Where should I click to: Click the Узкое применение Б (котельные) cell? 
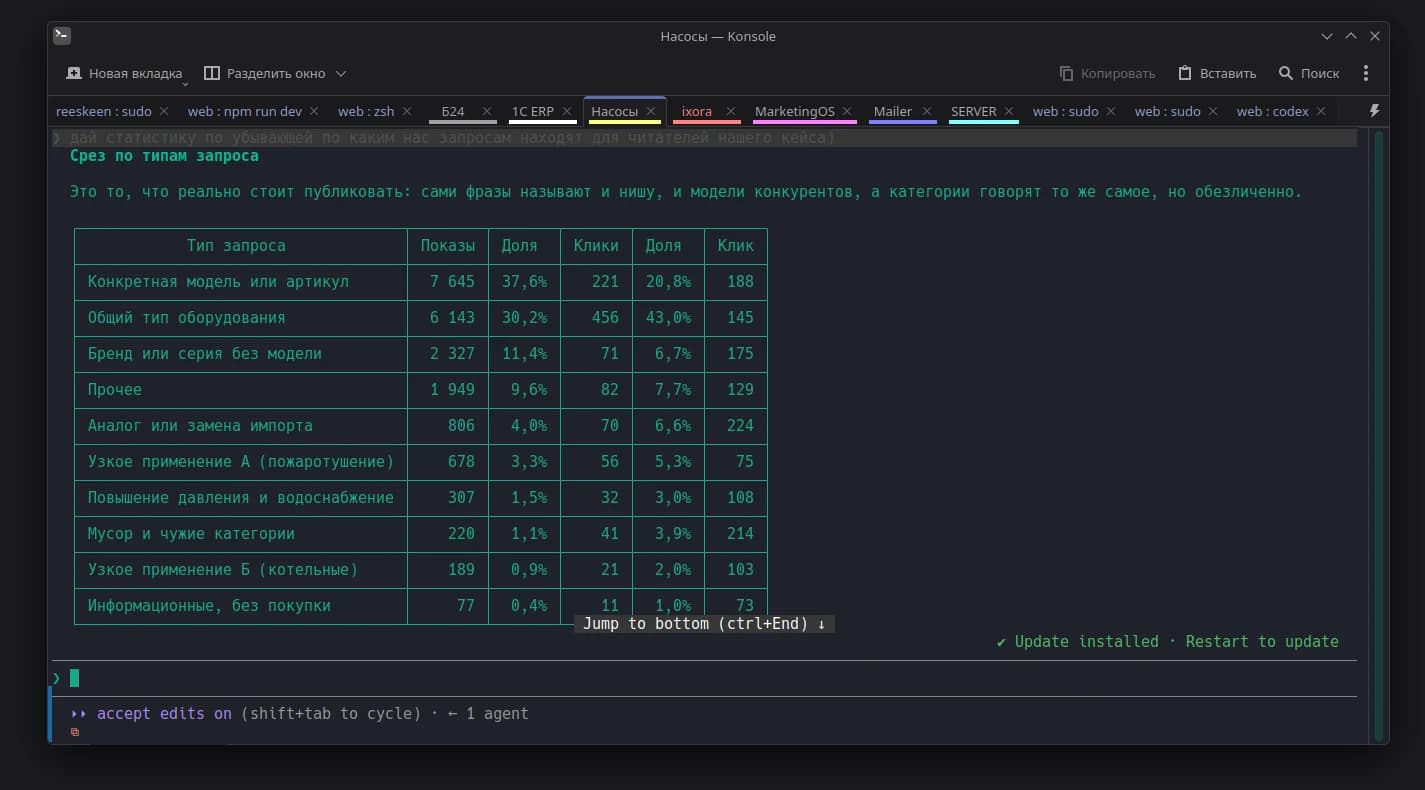click(223, 570)
